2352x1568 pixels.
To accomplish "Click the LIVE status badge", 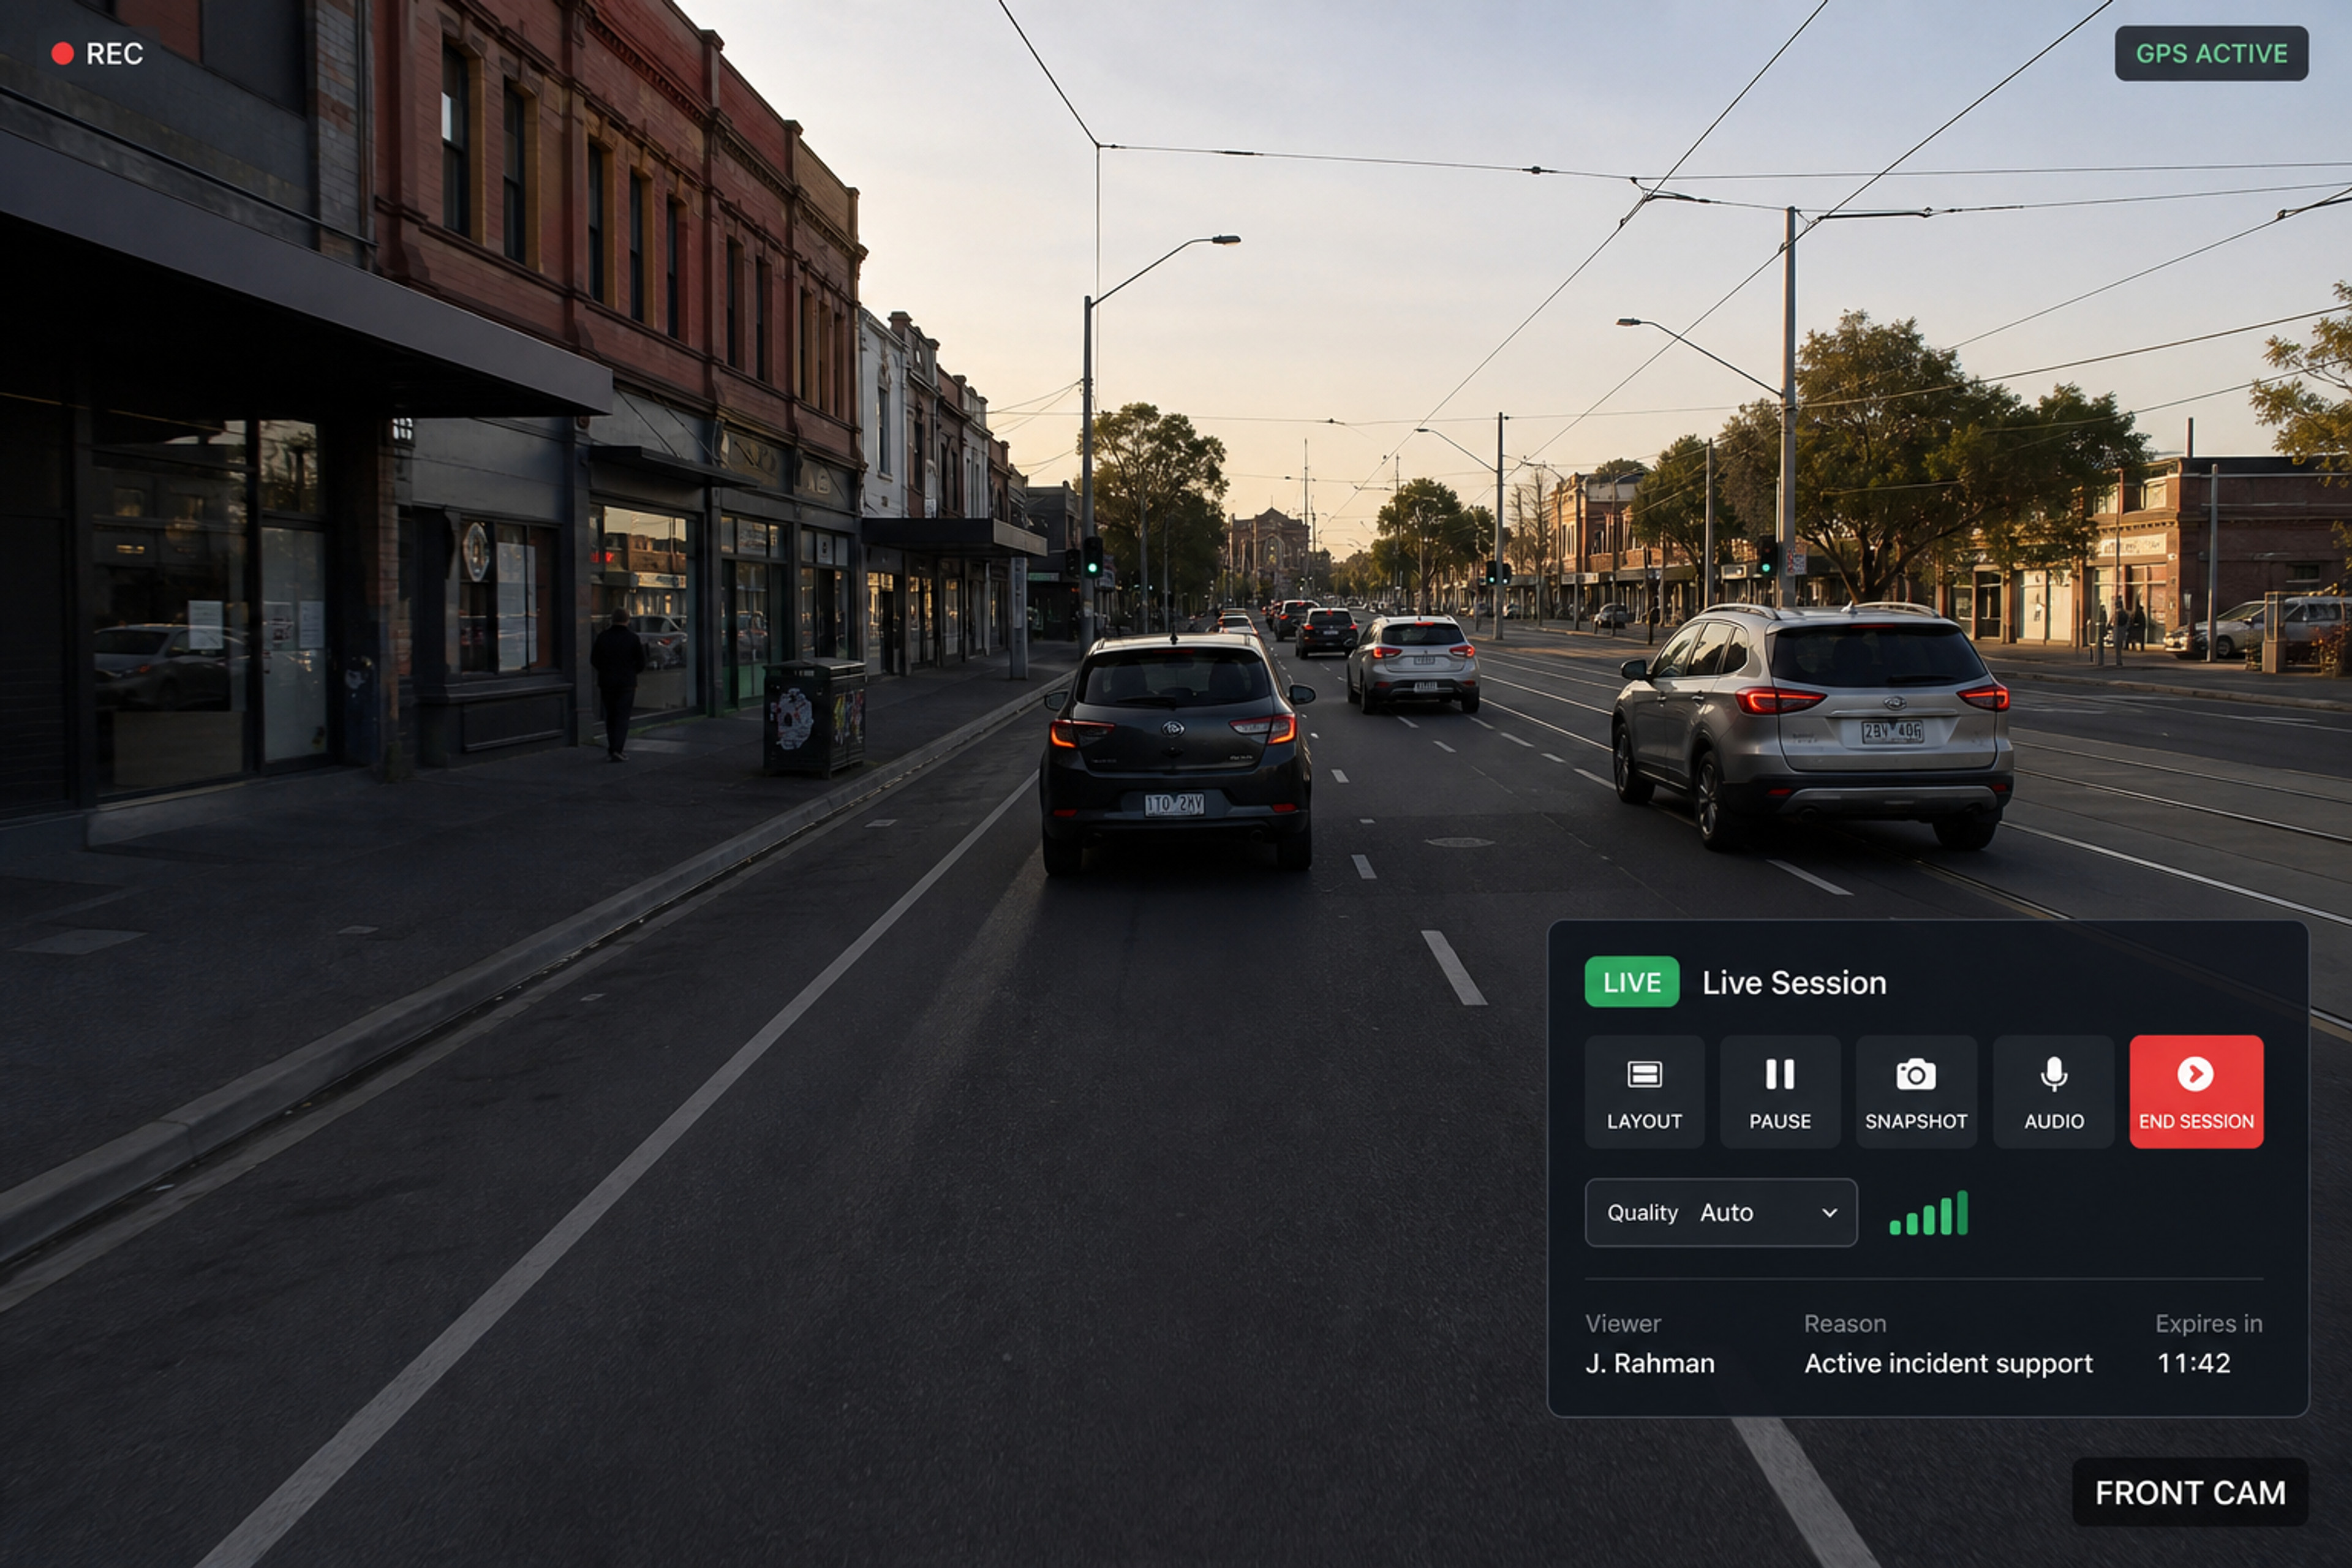I will [x=1632, y=982].
